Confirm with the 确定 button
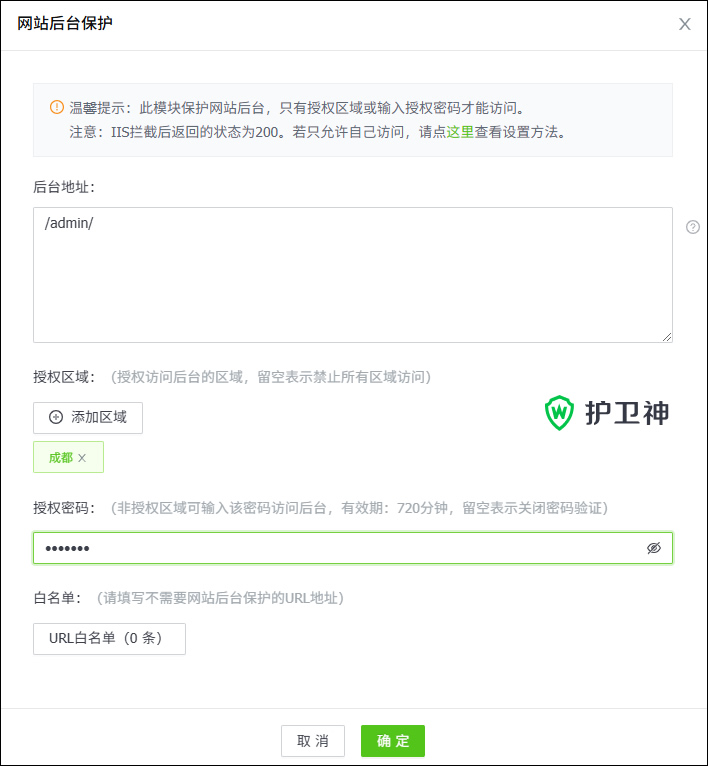The height and width of the screenshot is (766, 708). 393,741
